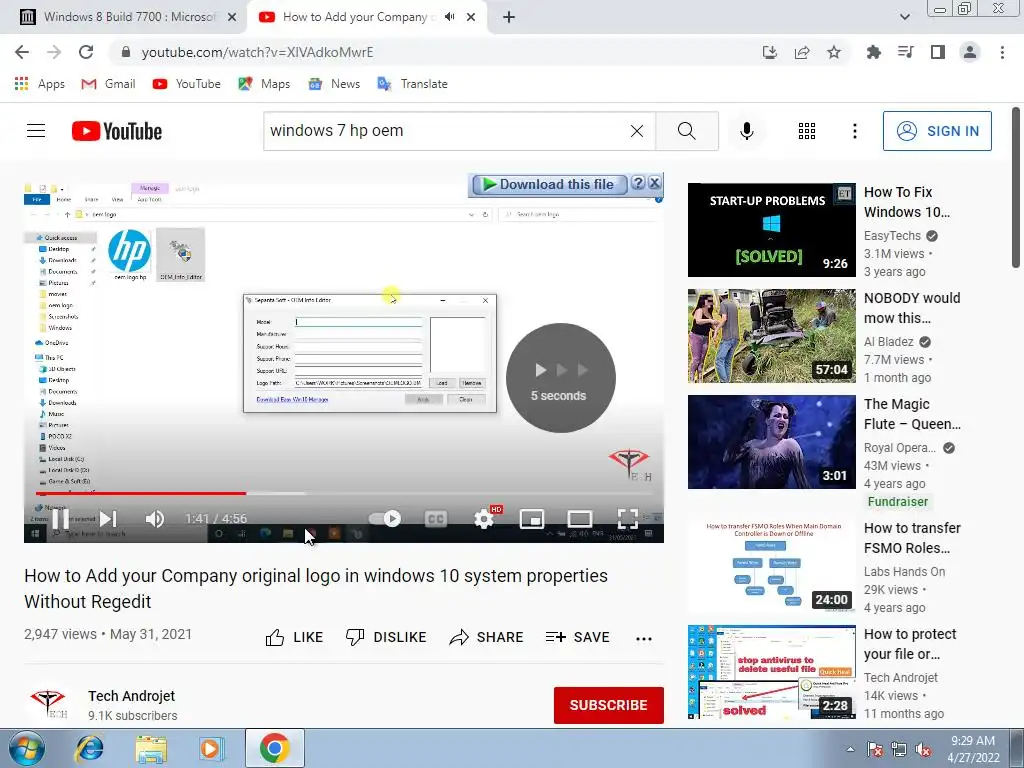The image size is (1024, 768).
Task: Mute tab audio speaker icon
Action: click(449, 17)
